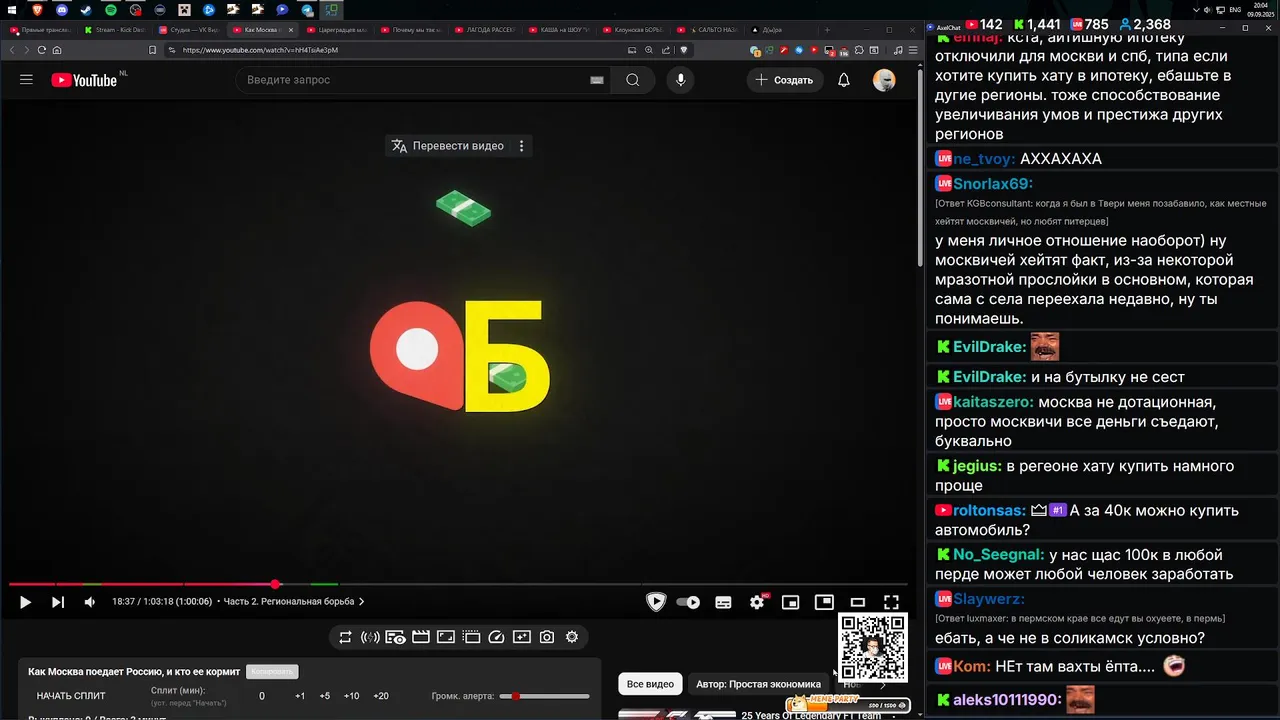Image resolution: width=1280 pixels, height=720 pixels.
Task: Switch to the 'Stream - Kick' tab
Action: pos(114,30)
